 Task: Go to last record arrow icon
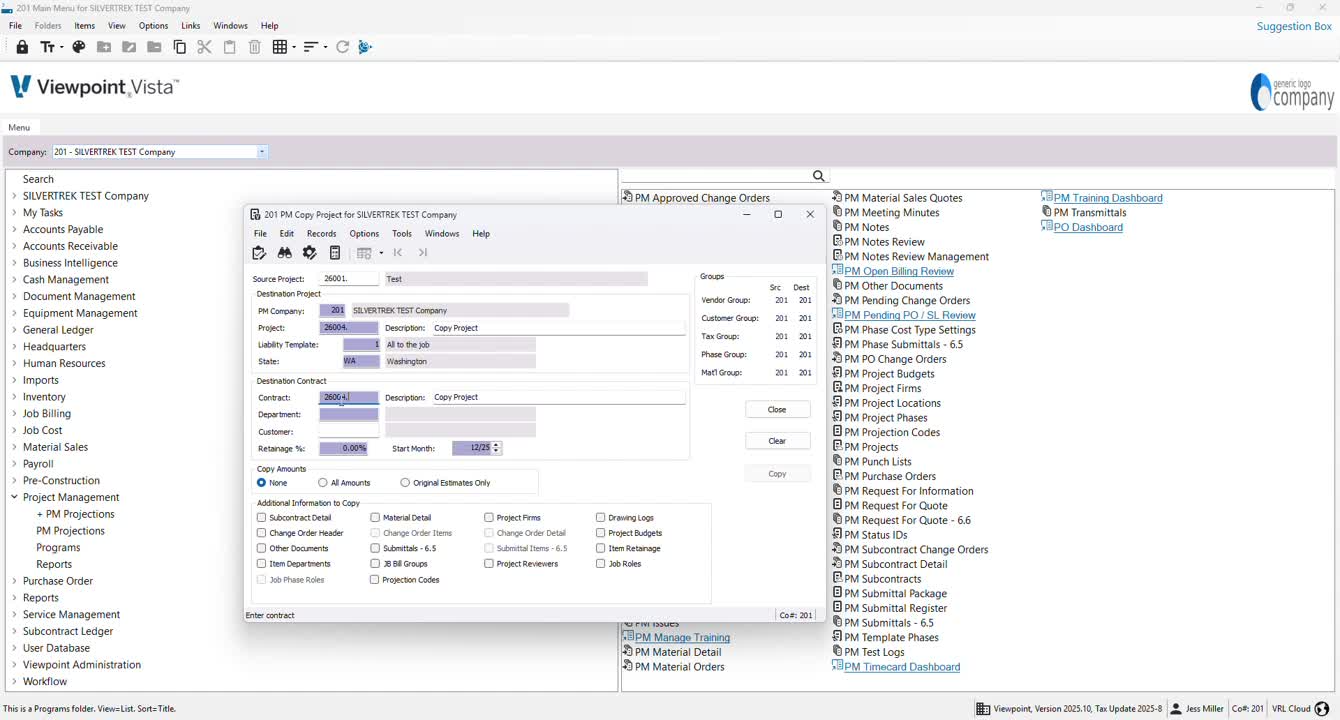[423, 253]
